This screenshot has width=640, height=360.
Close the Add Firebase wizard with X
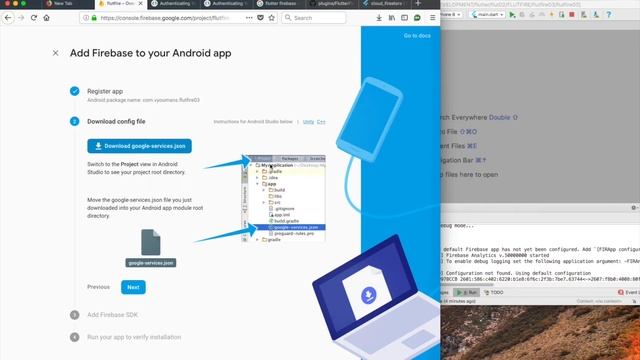coord(56,53)
